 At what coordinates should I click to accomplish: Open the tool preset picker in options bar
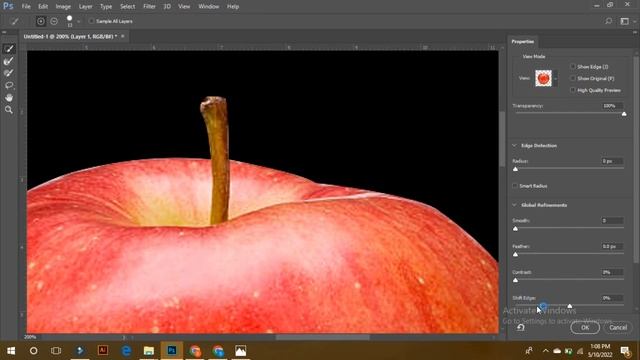pyautogui.click(x=15, y=21)
